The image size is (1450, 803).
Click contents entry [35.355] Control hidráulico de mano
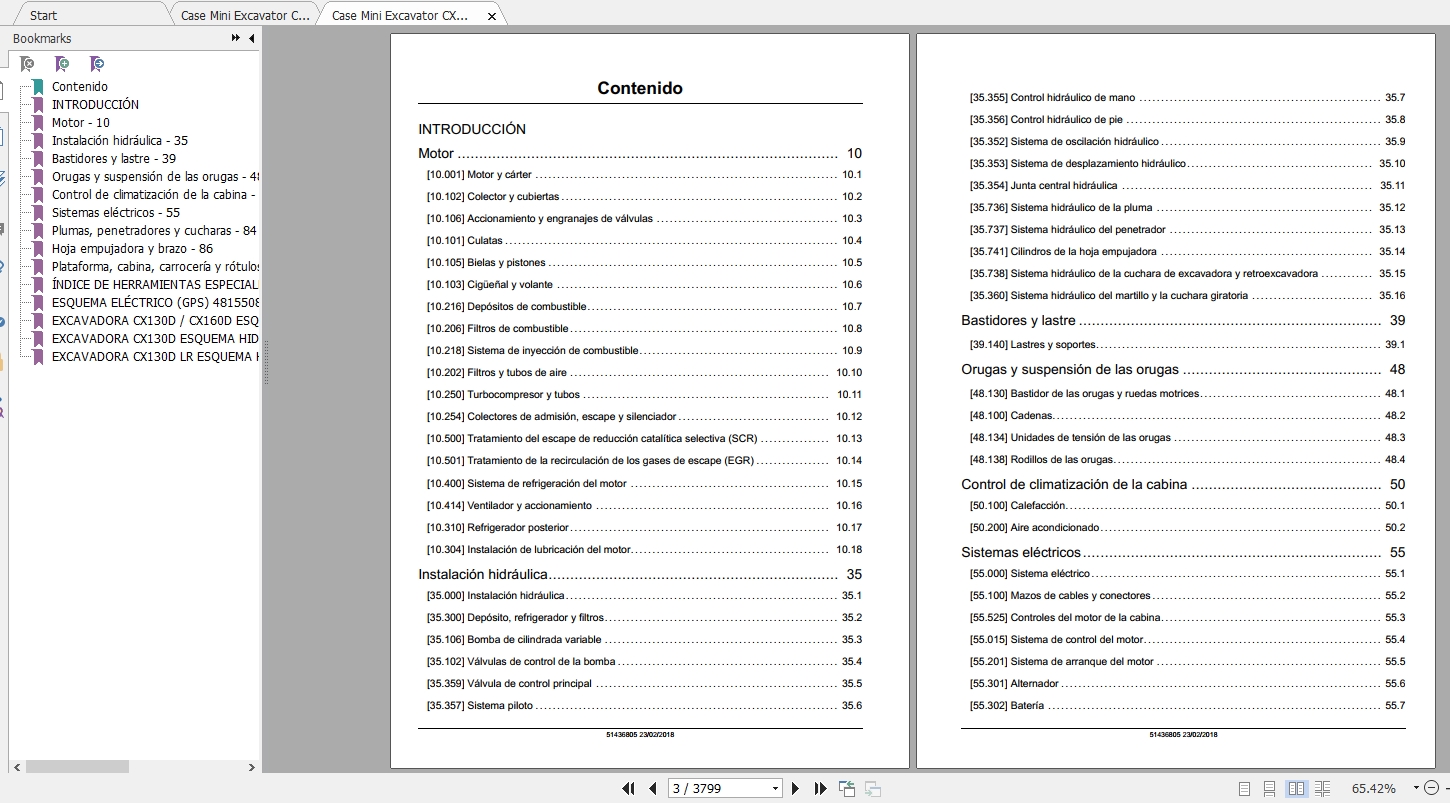[x=1187, y=98]
